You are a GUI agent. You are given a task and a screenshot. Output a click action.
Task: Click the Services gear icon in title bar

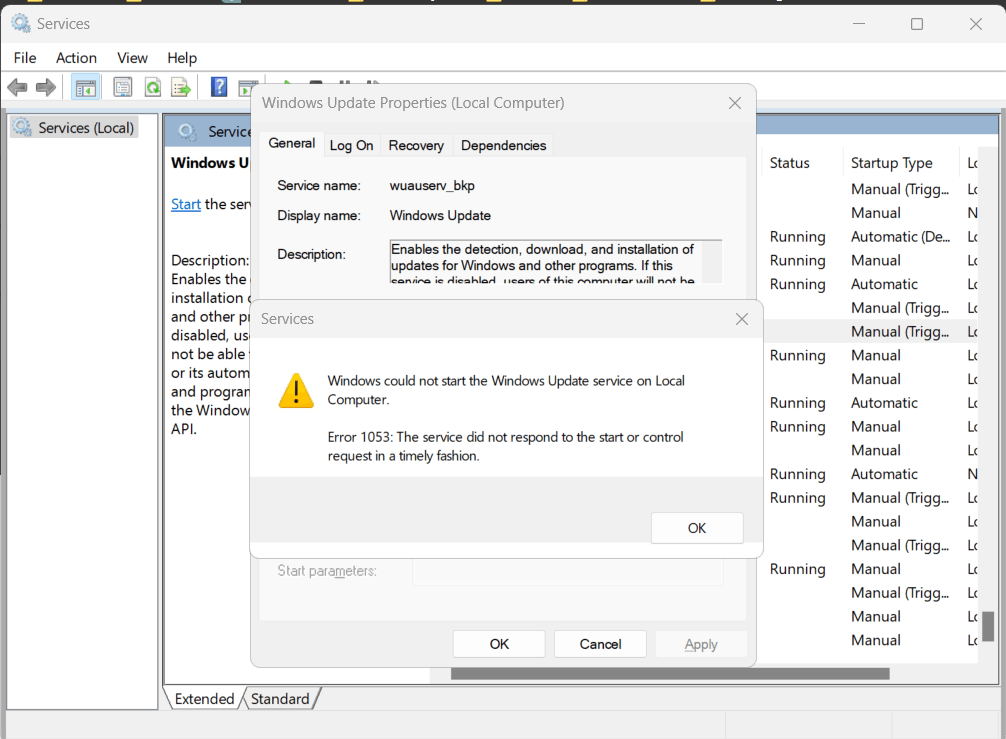pyautogui.click(x=21, y=24)
